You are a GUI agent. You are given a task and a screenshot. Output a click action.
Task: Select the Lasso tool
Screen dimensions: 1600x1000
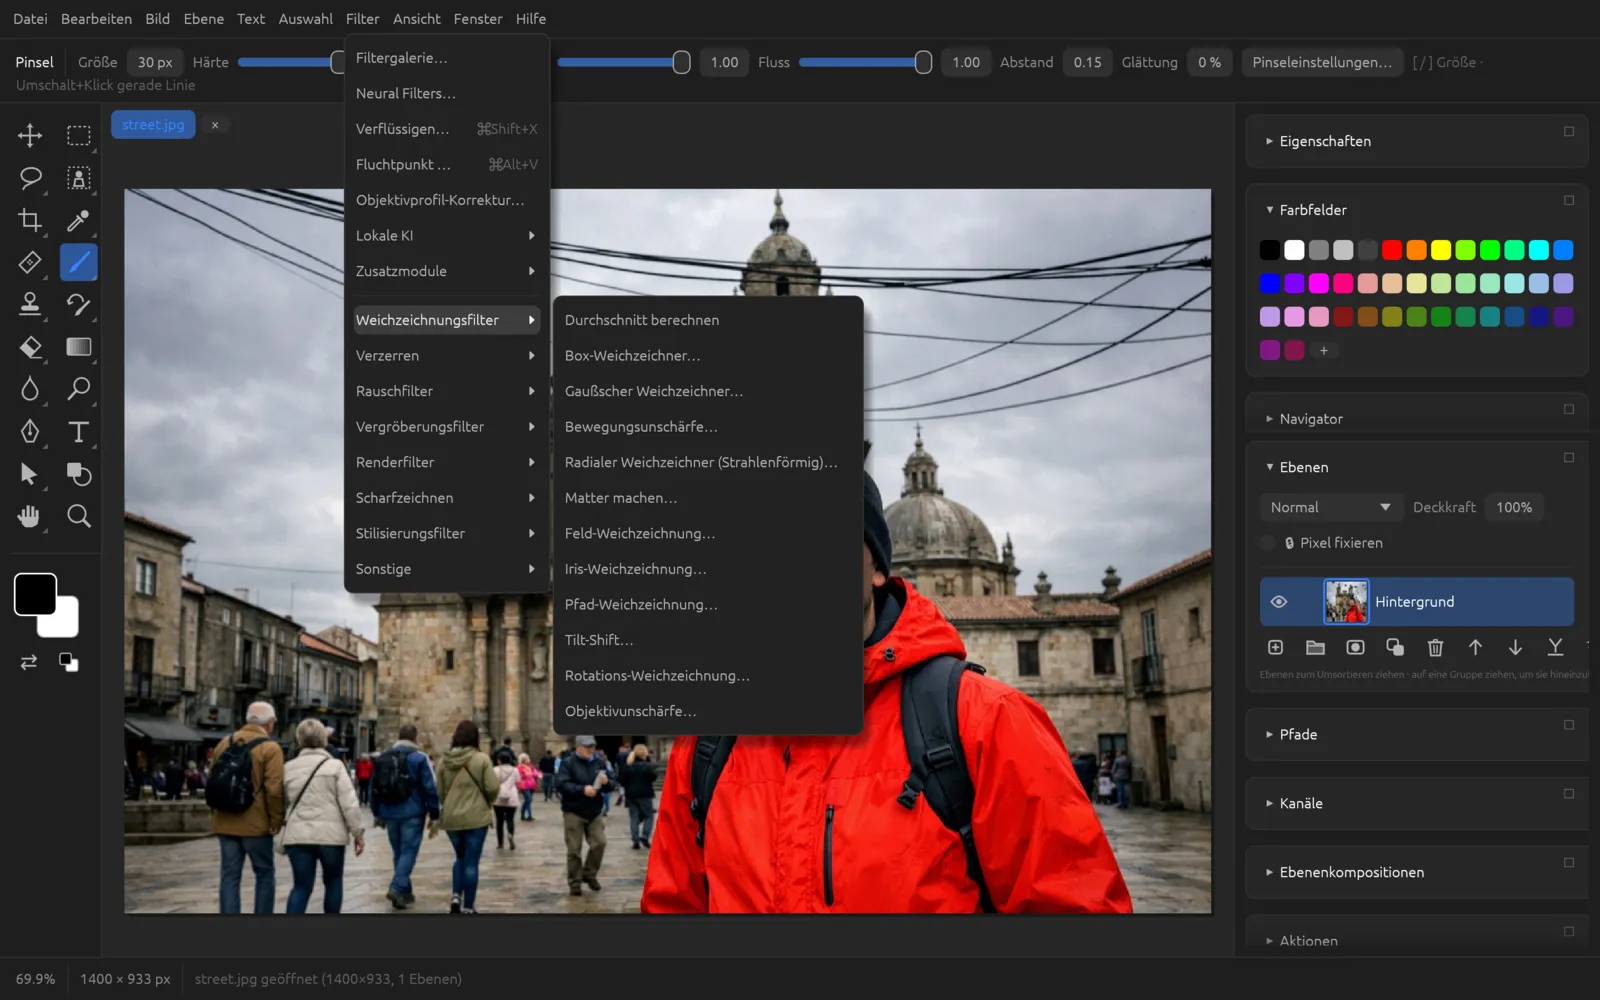[x=30, y=178]
